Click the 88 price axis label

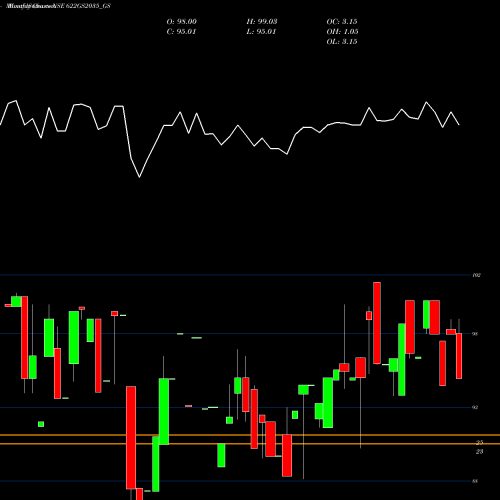(x=476, y=481)
